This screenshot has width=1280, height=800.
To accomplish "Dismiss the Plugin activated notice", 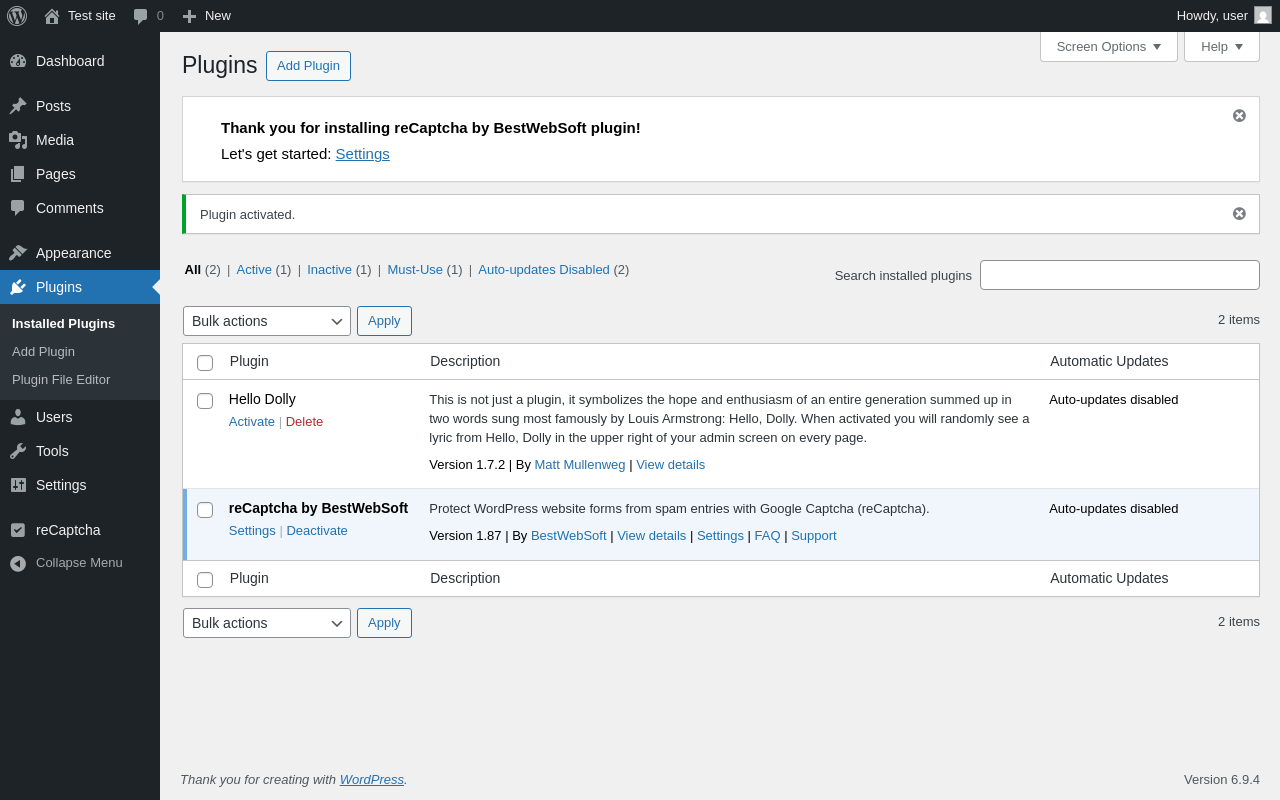I will pos(1239,214).
